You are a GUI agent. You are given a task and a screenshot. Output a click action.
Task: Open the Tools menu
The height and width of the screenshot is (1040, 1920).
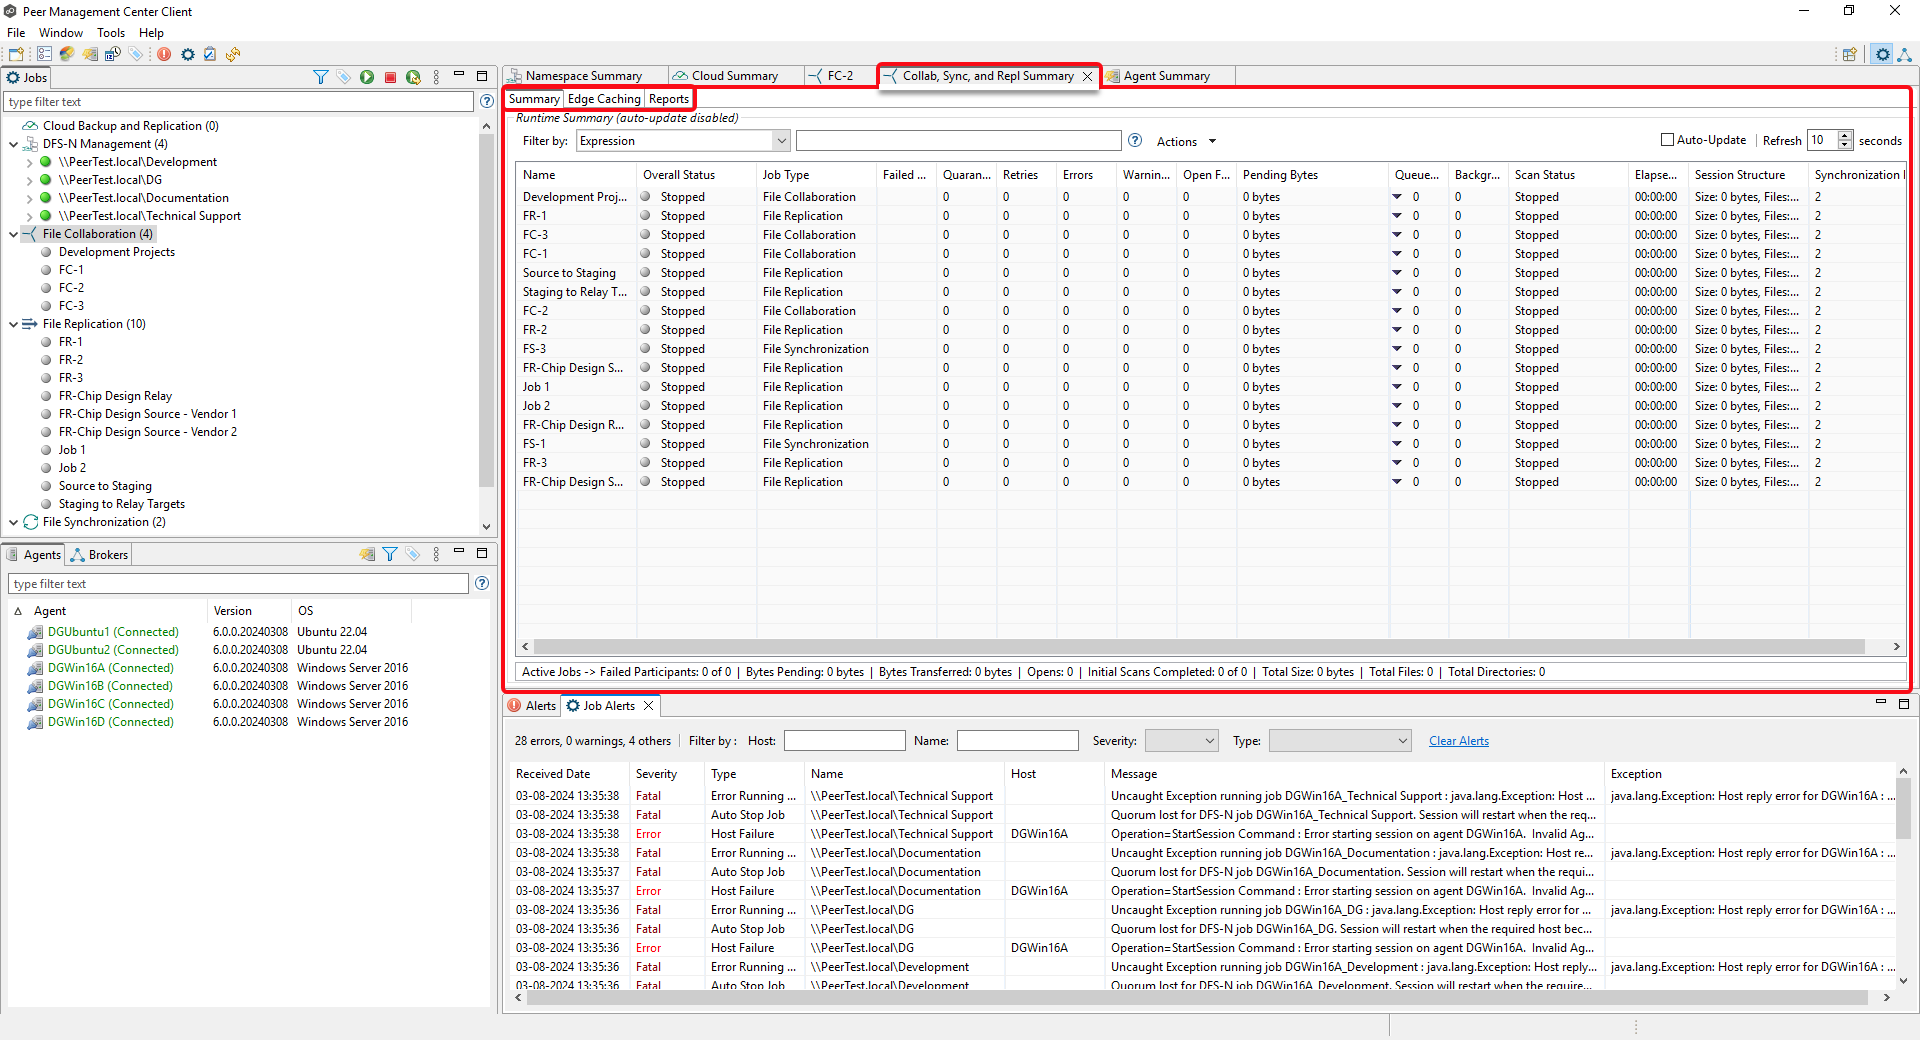pyautogui.click(x=111, y=33)
